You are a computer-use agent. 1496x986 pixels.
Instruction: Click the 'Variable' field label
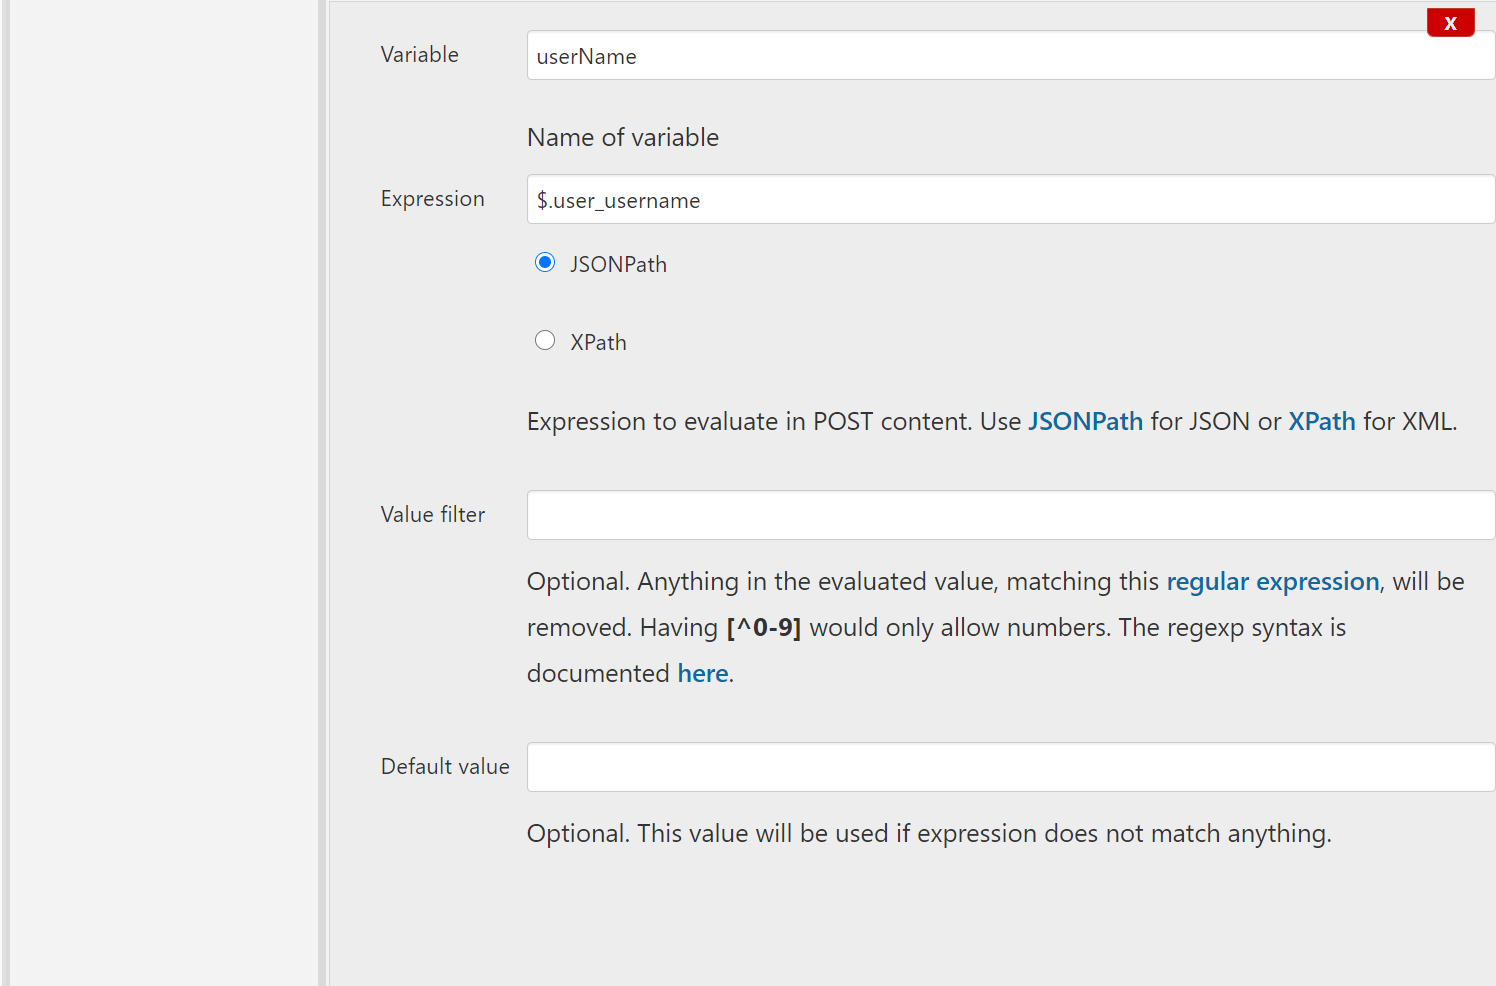[420, 54]
